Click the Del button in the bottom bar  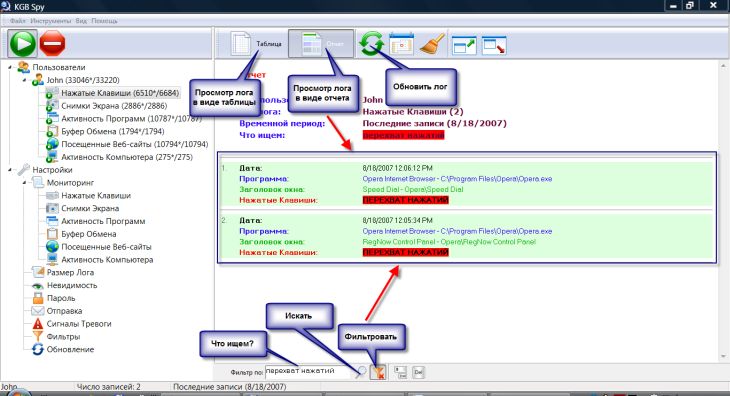418,372
